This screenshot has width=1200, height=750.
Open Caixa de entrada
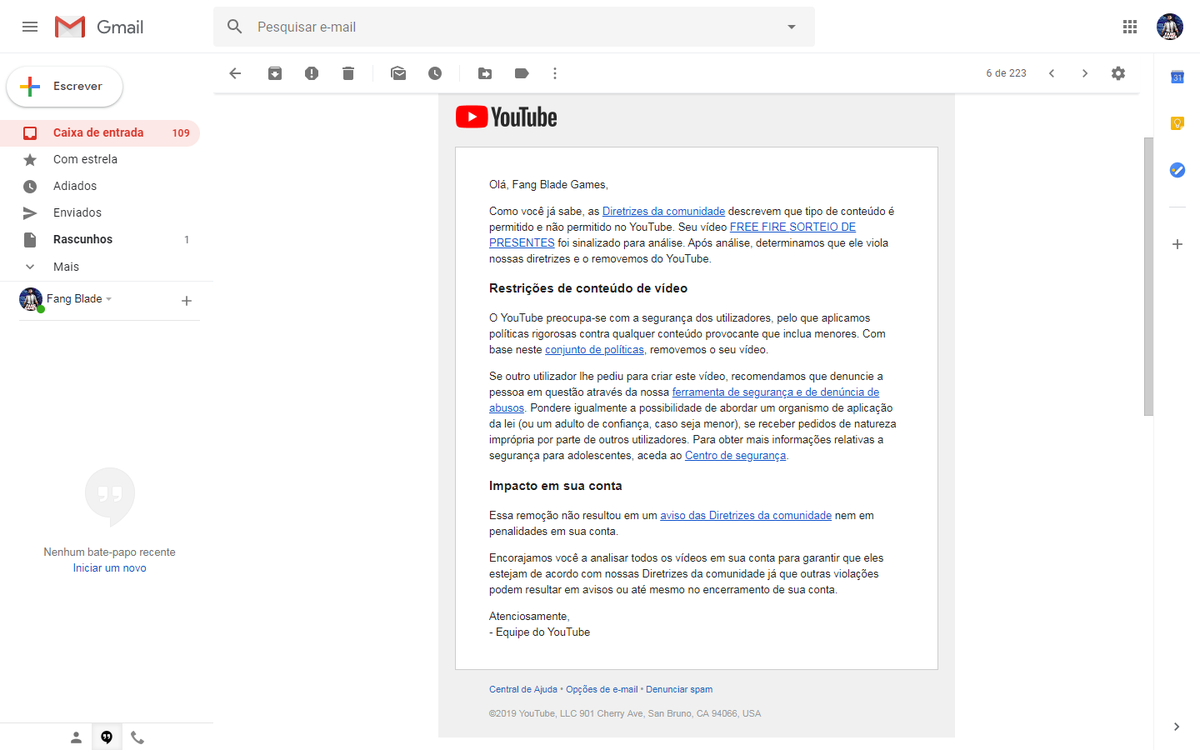(x=100, y=133)
